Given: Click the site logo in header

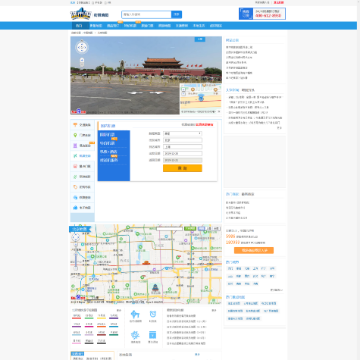Looking at the screenshot, I should pyautogui.click(x=80, y=15).
